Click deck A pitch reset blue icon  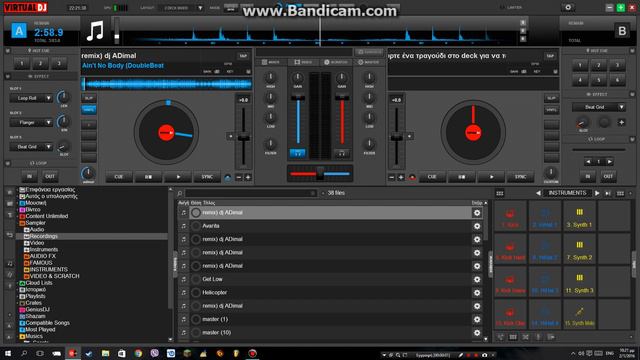pos(228,177)
